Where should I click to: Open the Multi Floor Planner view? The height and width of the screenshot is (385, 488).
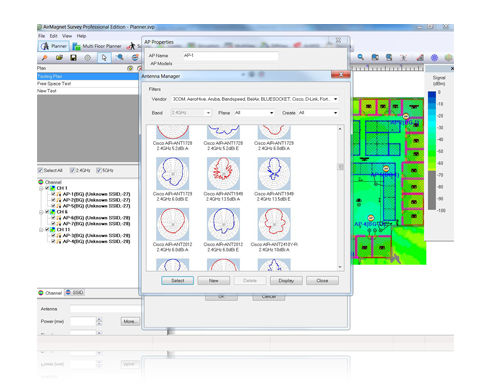[97, 46]
